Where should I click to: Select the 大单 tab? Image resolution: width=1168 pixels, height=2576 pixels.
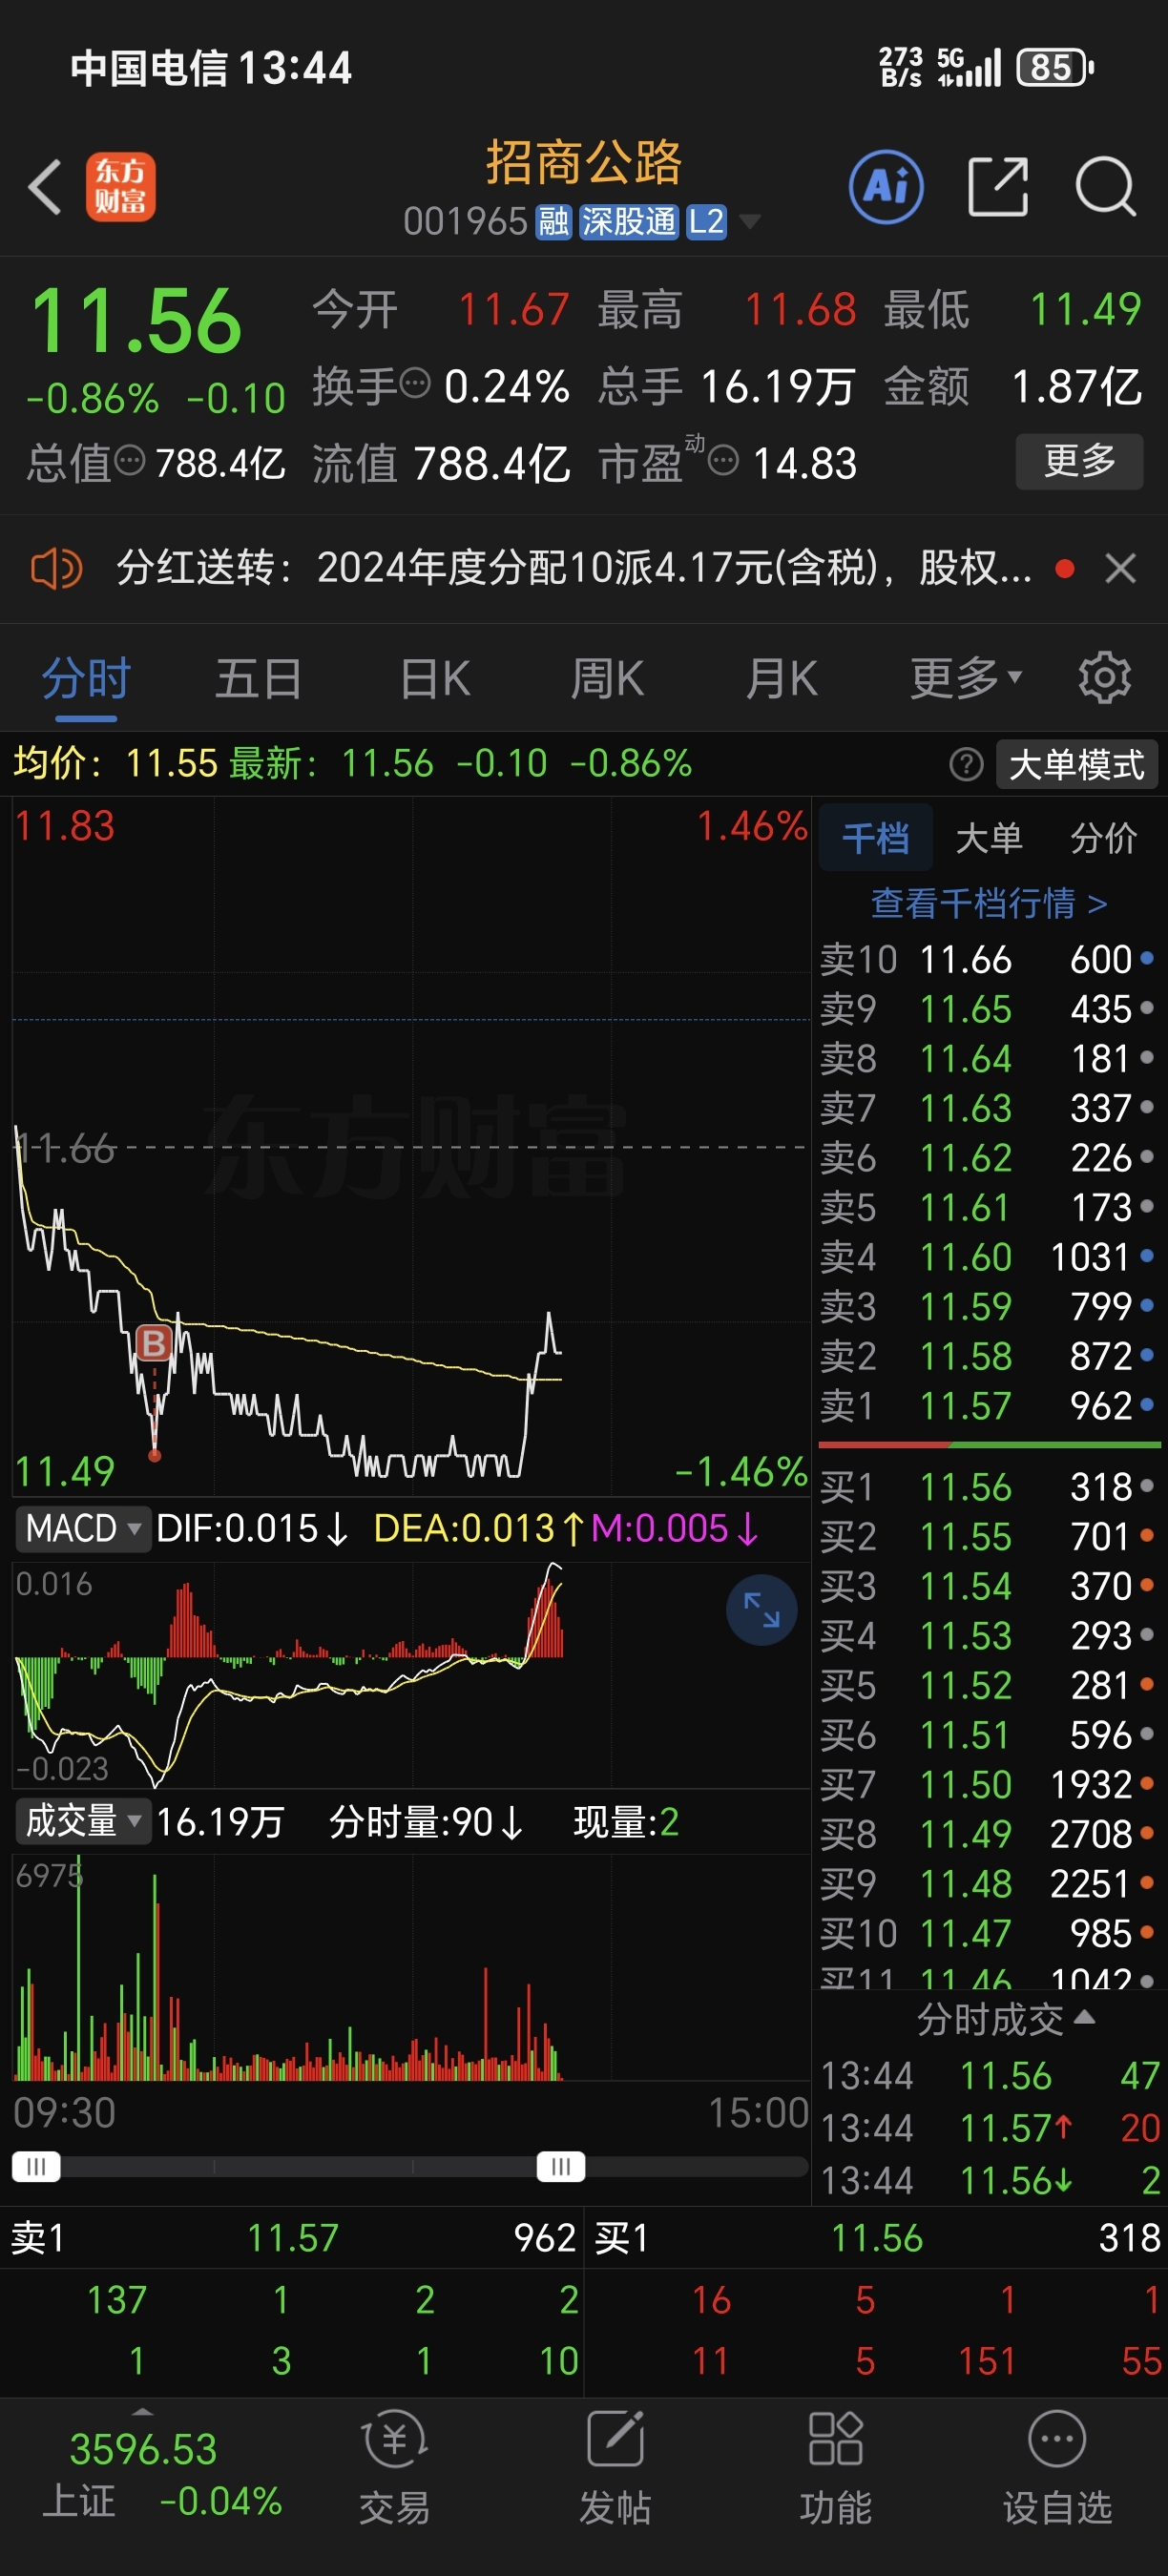(x=989, y=838)
